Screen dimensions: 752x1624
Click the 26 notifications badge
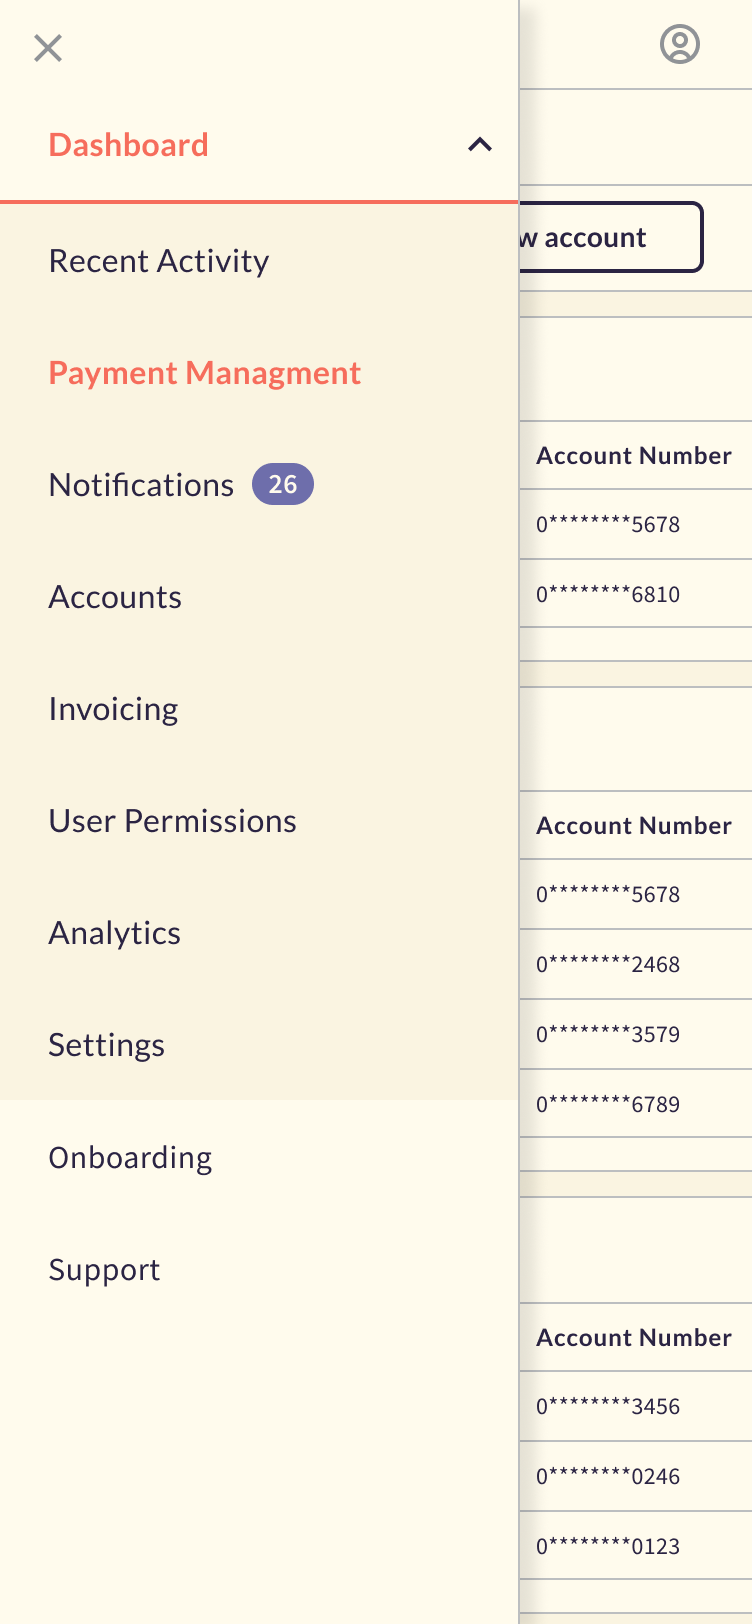tap(283, 485)
